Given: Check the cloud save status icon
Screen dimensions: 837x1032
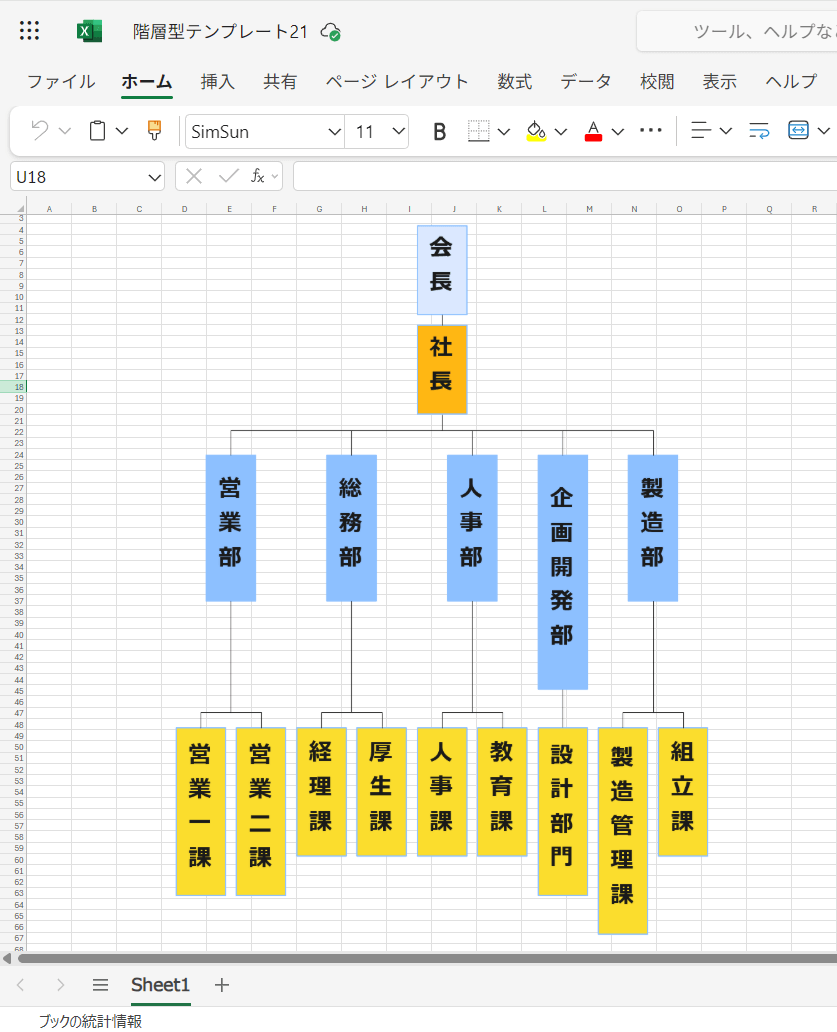Looking at the screenshot, I should [x=330, y=32].
